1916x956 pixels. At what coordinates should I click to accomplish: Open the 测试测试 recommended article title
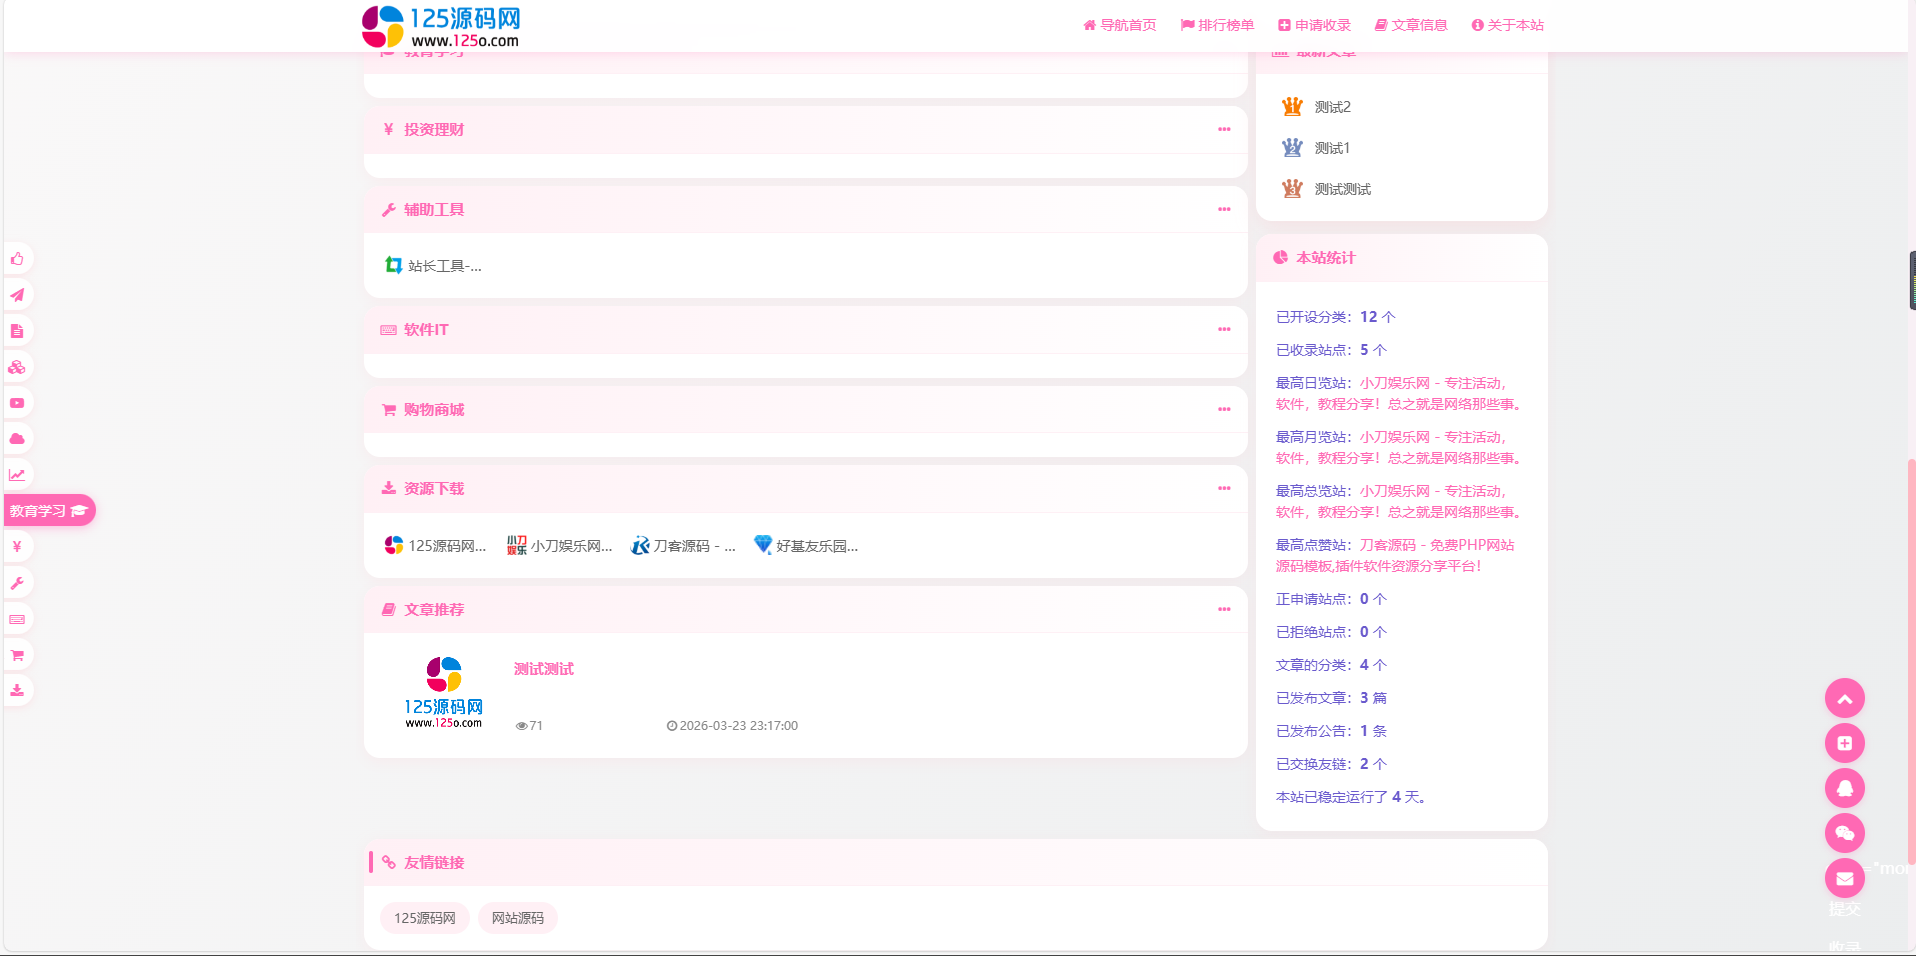pos(544,669)
